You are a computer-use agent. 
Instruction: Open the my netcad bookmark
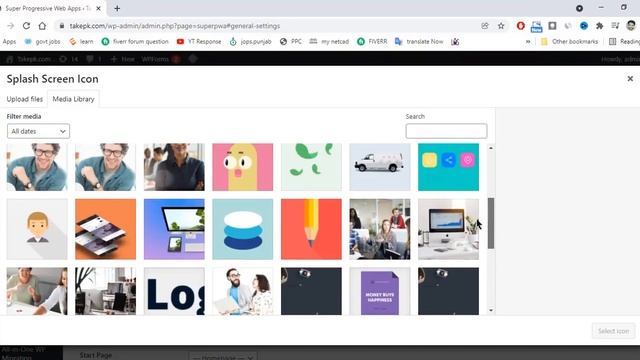tap(329, 41)
